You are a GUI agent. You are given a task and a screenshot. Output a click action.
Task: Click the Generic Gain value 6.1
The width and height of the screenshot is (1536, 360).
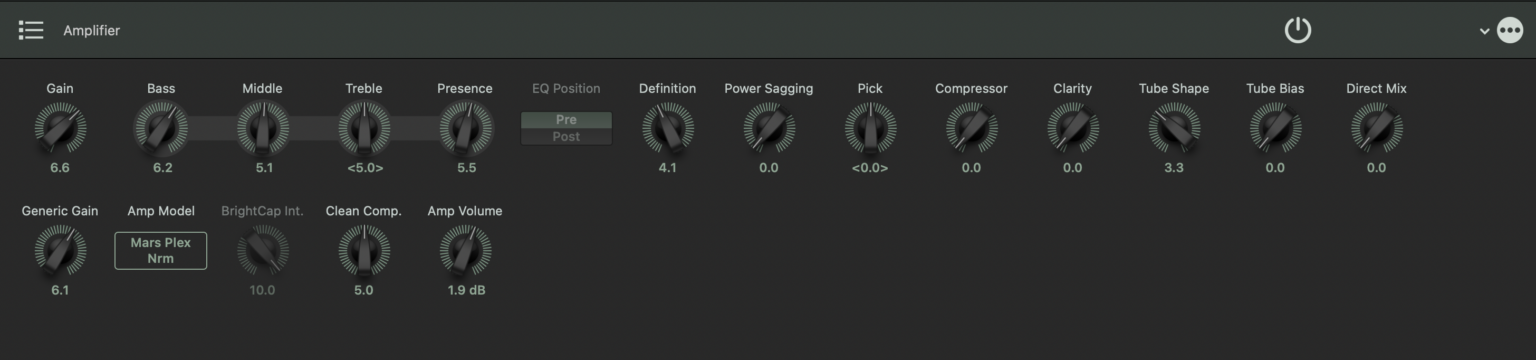[x=60, y=290]
